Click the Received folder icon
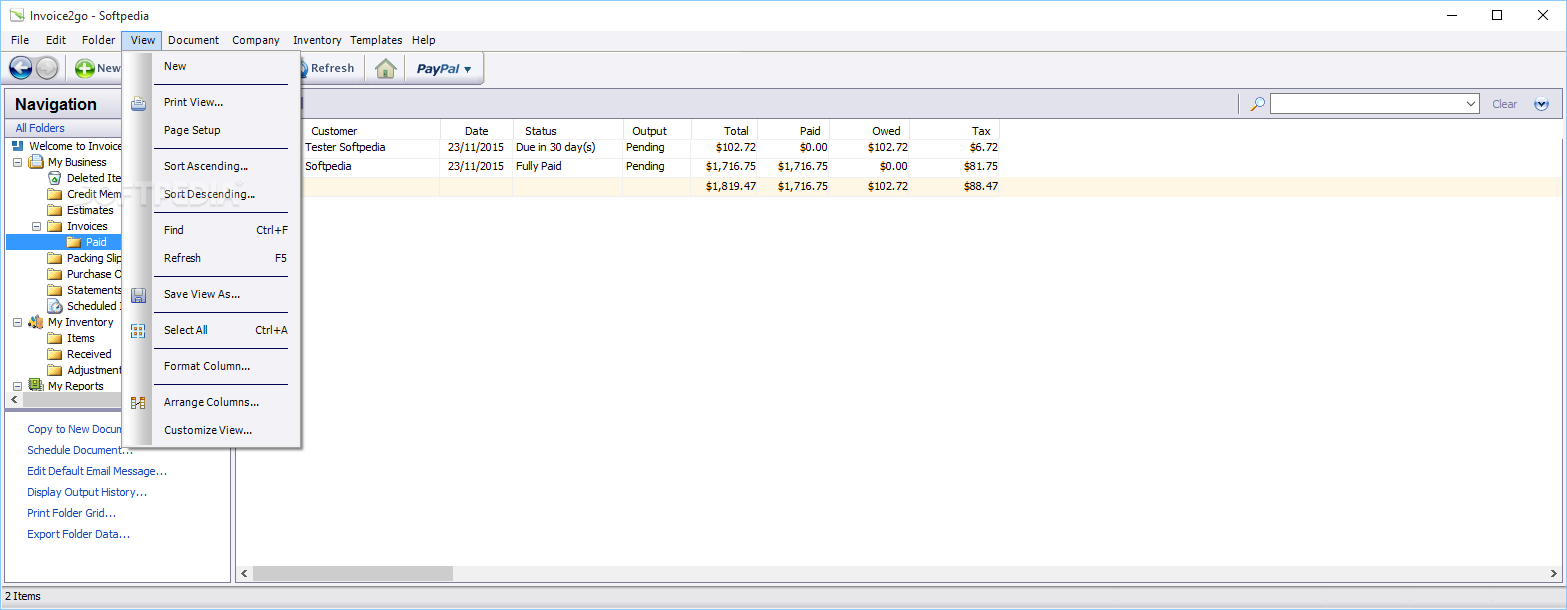This screenshot has width=1567, height=610. pyautogui.click(x=55, y=354)
